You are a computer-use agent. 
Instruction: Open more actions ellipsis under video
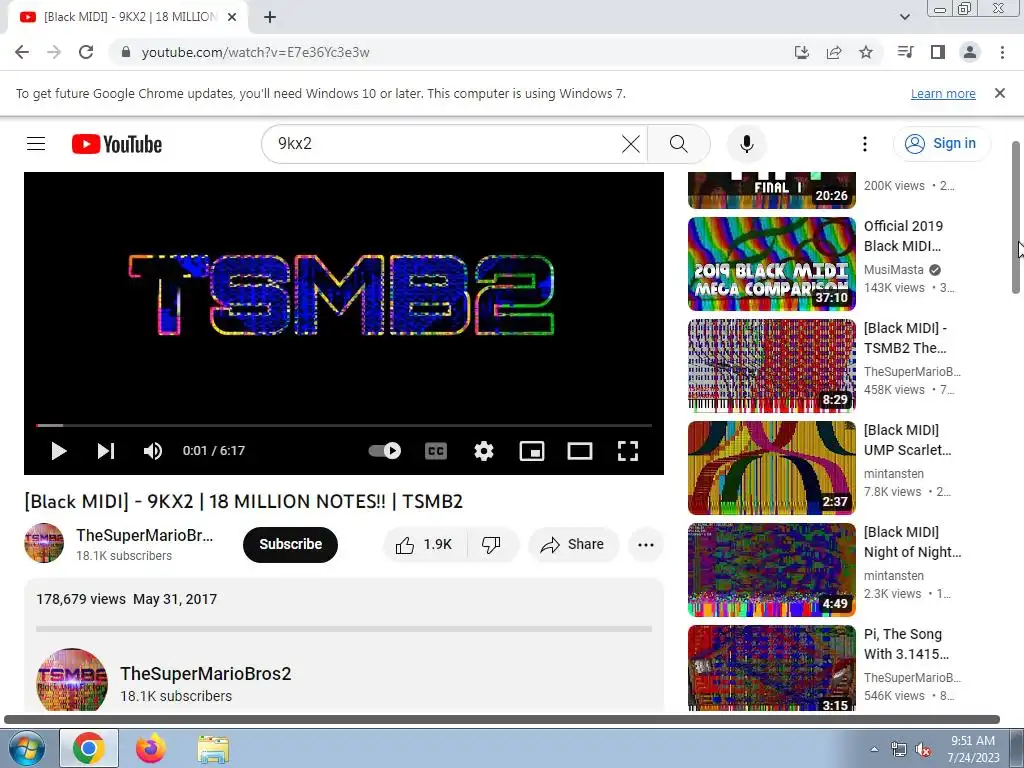point(645,544)
